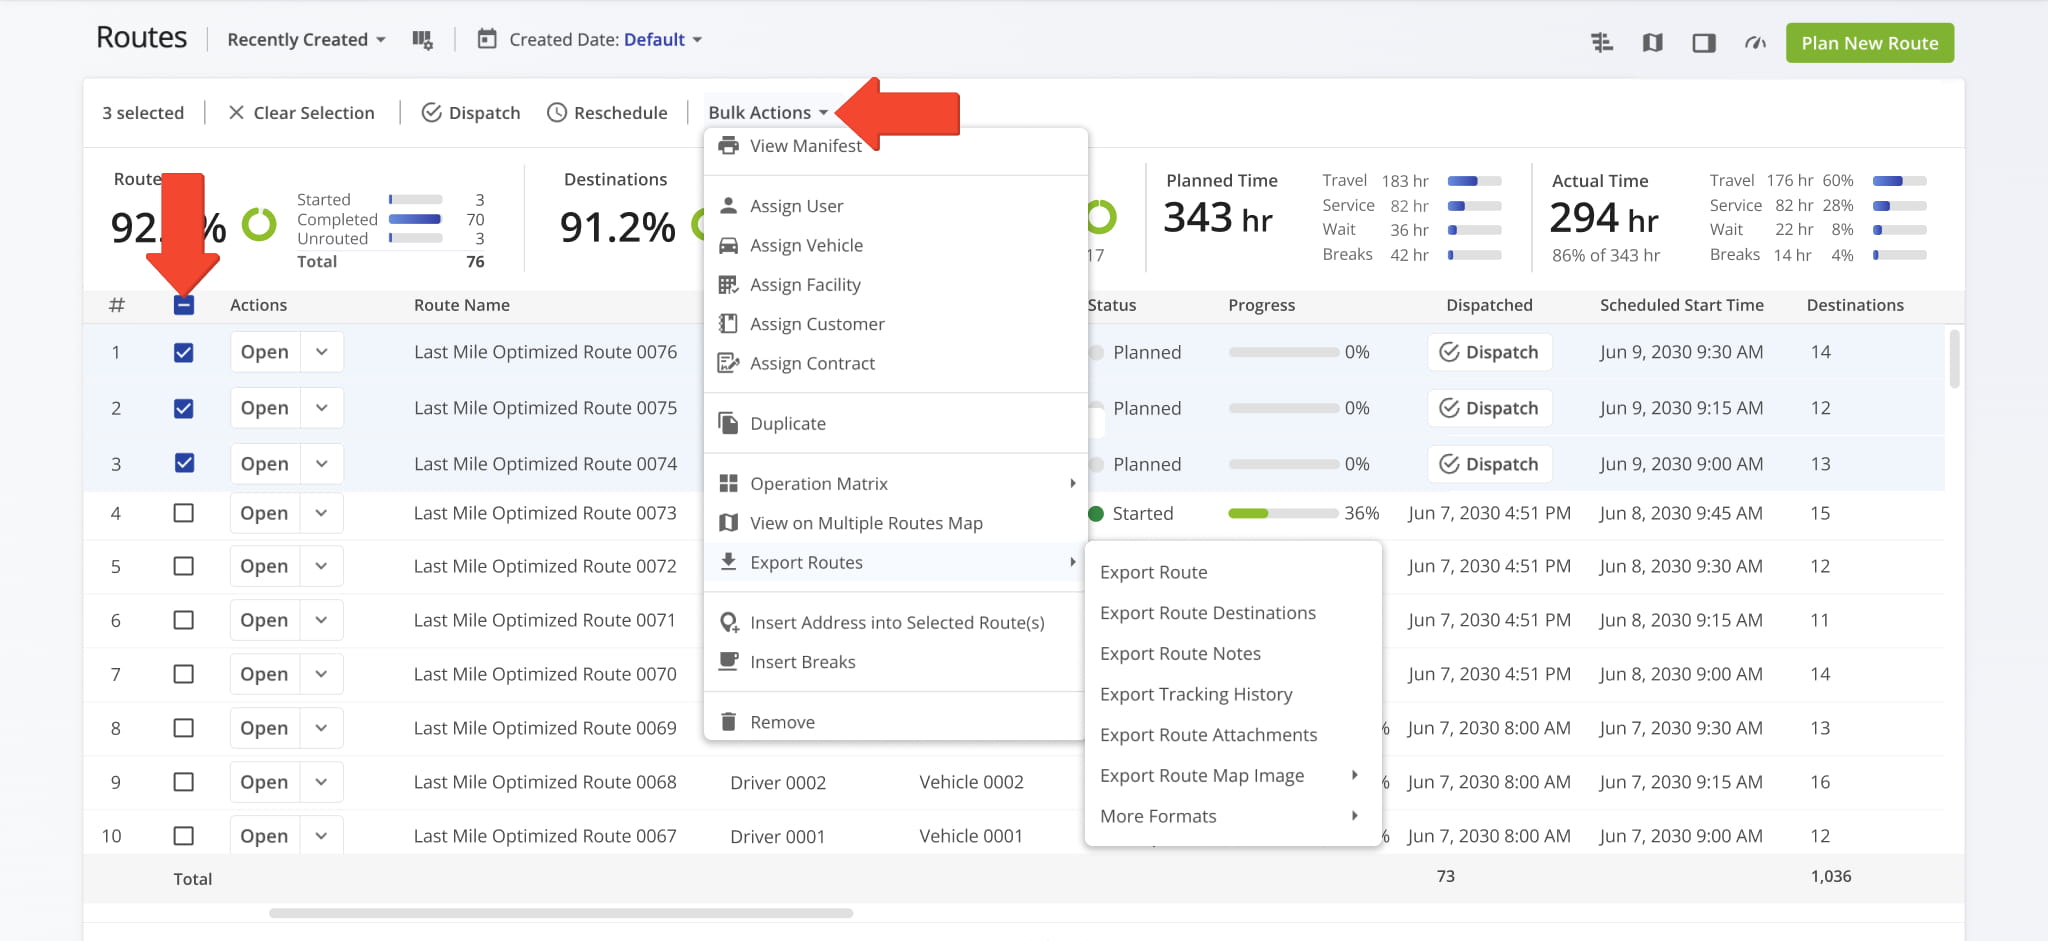Viewport: 2048px width, 941px height.
Task: Click the Reschedule clock icon
Action: tap(557, 113)
